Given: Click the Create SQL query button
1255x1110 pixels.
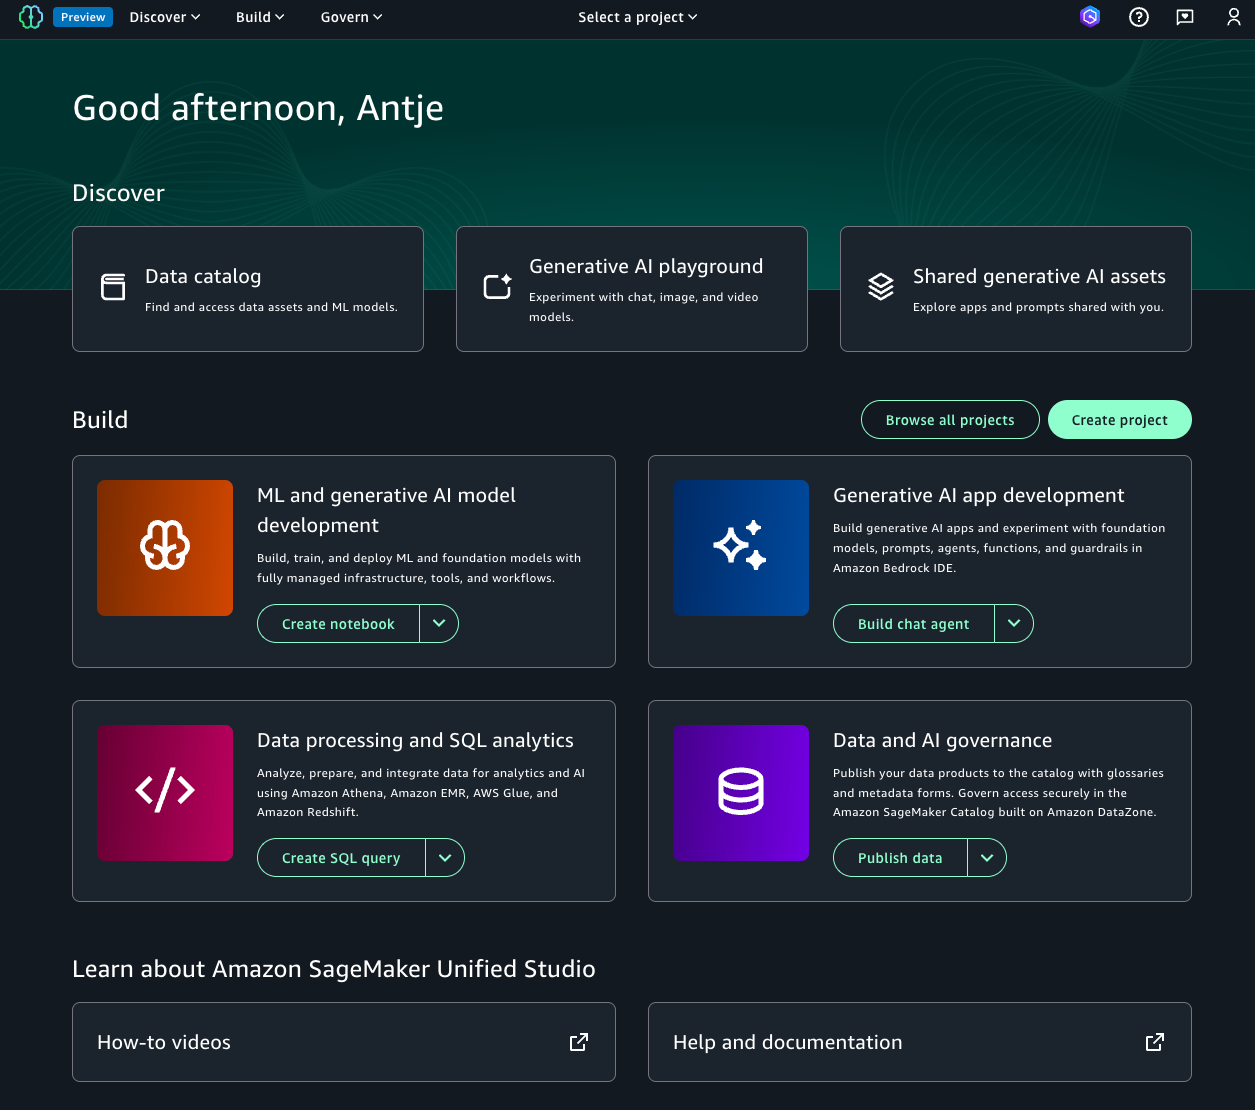Looking at the screenshot, I should pos(341,858).
